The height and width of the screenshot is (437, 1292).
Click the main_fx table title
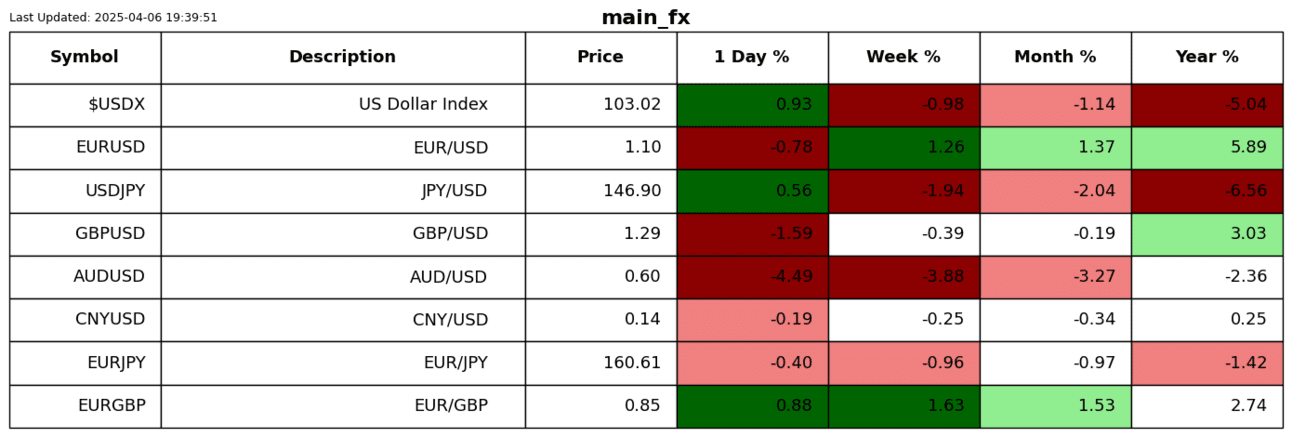click(645, 18)
